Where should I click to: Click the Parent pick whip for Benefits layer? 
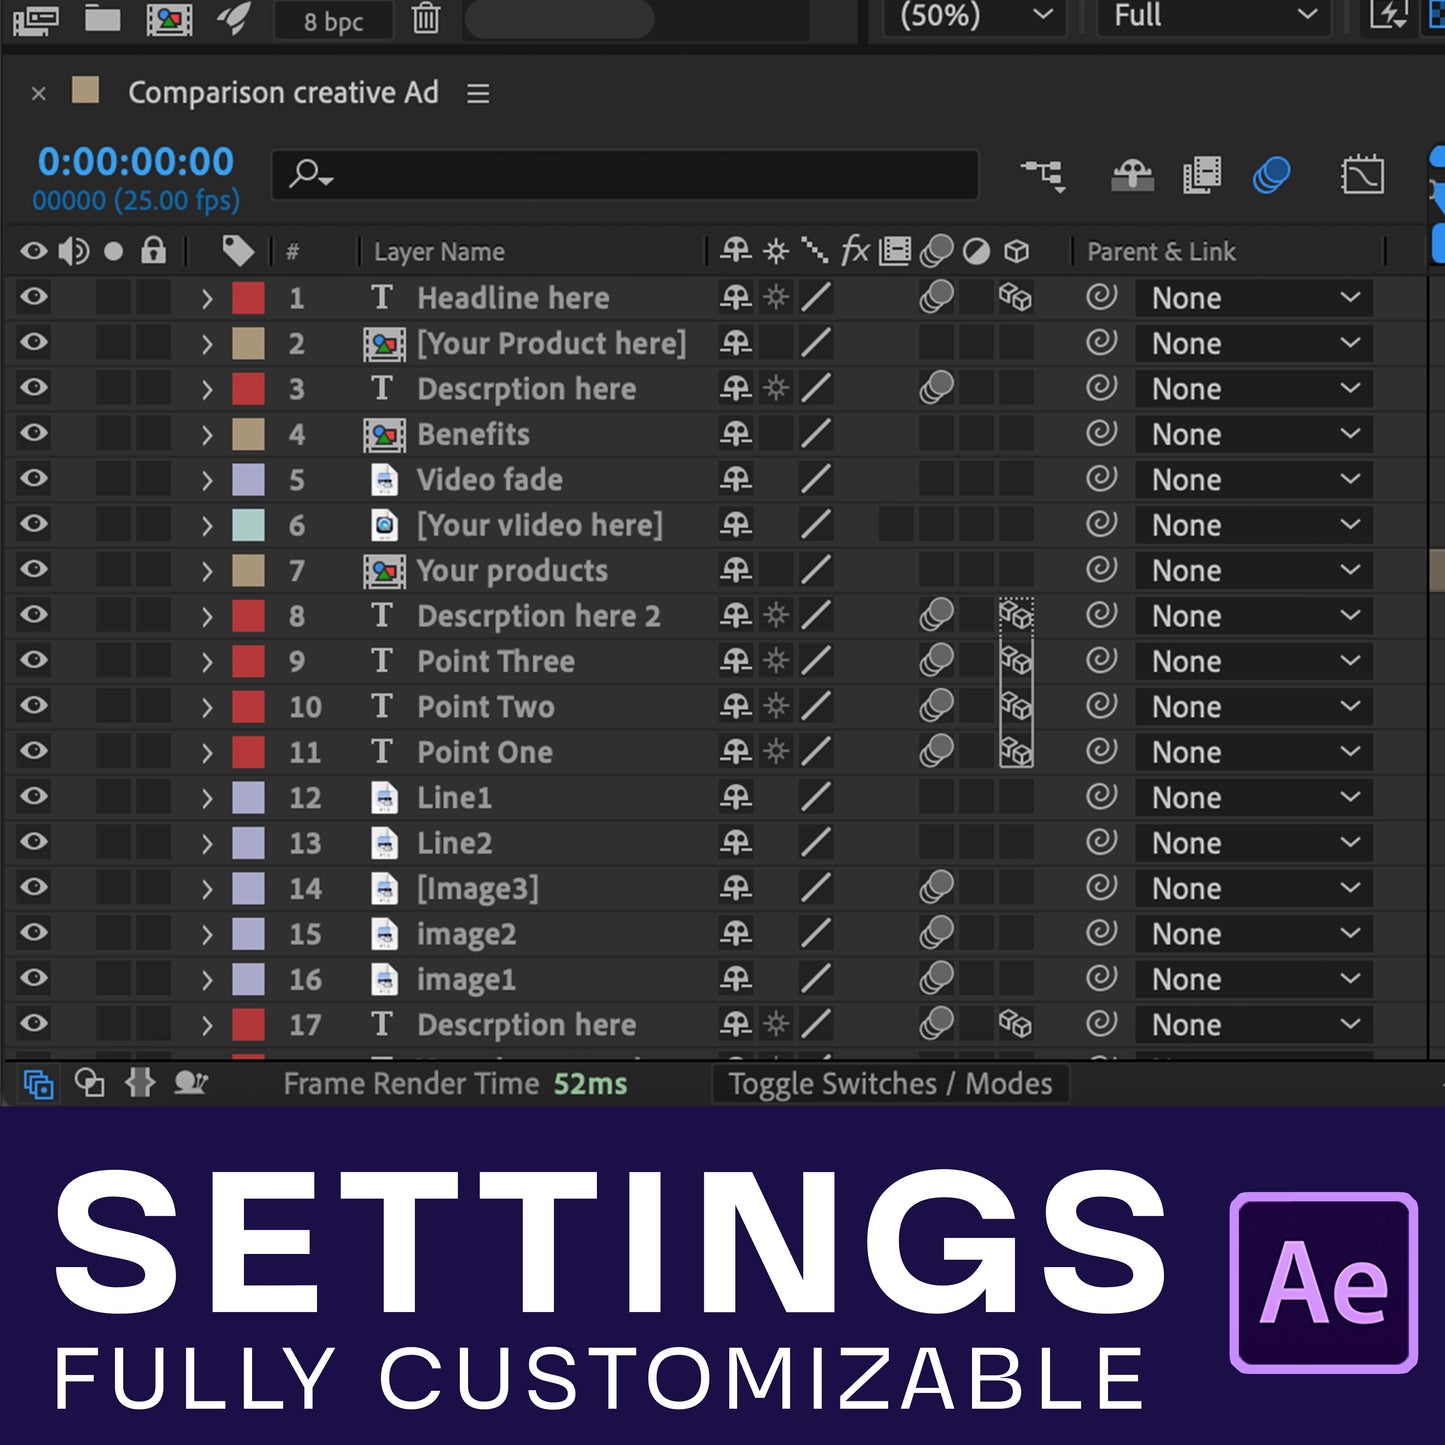[1101, 434]
